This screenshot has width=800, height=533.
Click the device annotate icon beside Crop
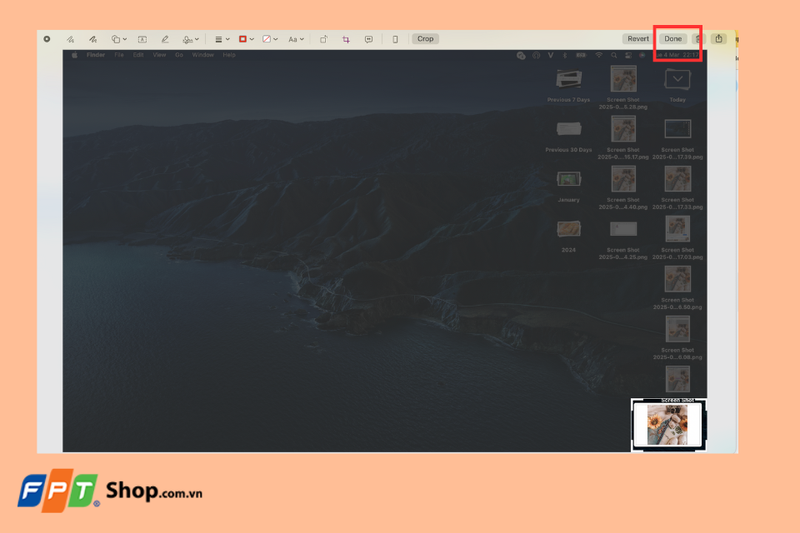[x=395, y=39]
